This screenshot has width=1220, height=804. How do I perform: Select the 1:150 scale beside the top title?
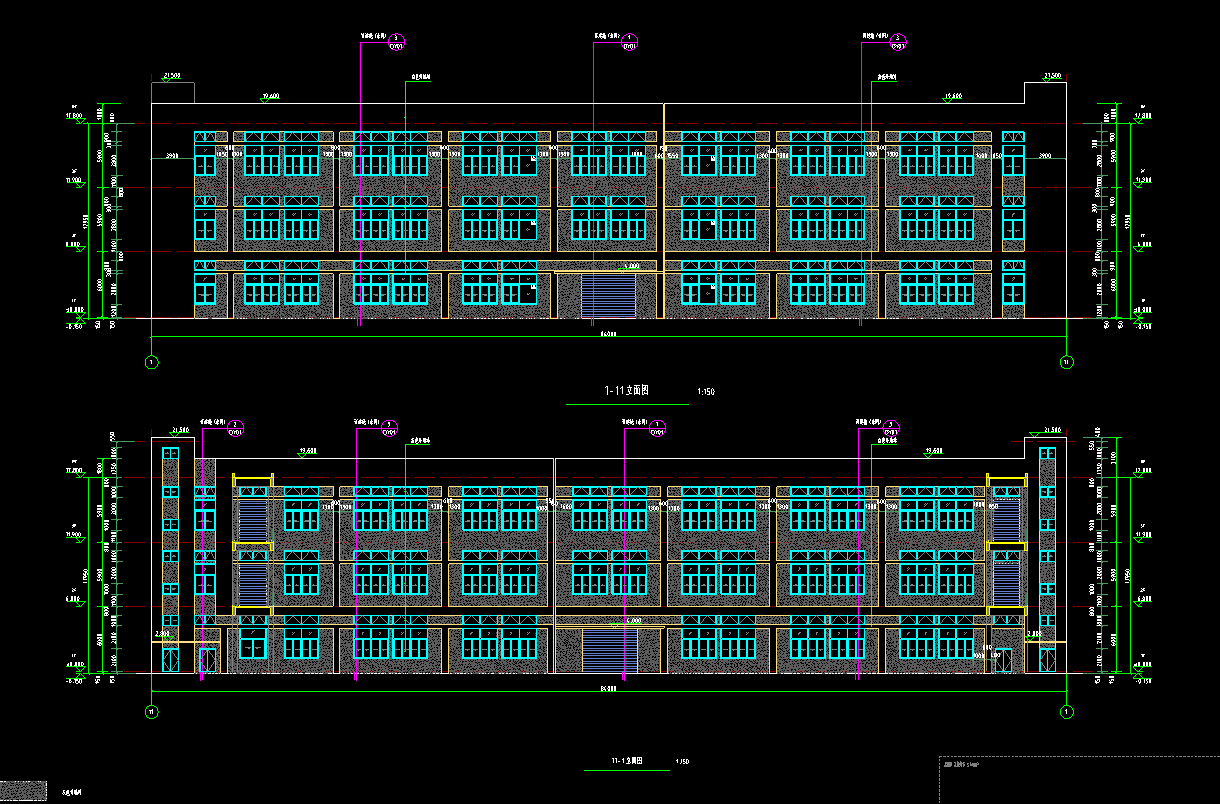(704, 393)
